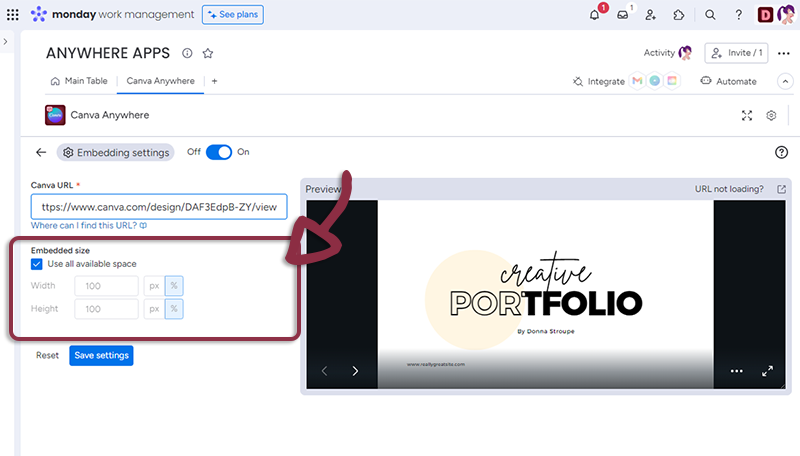Add board to favorites with star icon
The image size is (800, 456).
pyautogui.click(x=208, y=53)
